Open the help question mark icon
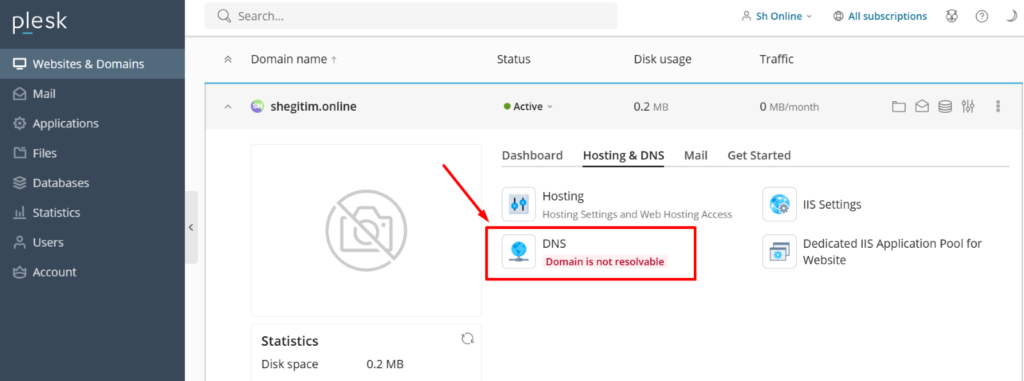The image size is (1024, 381). click(x=982, y=16)
